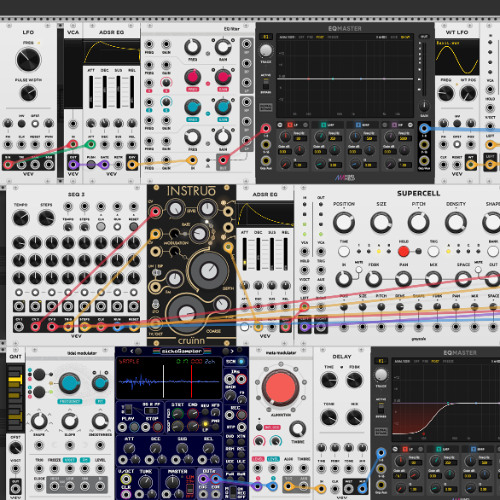The height and width of the screenshot is (500, 500).
Task: Click the large red meta-modulator algorithm knob
Action: [x=280, y=388]
